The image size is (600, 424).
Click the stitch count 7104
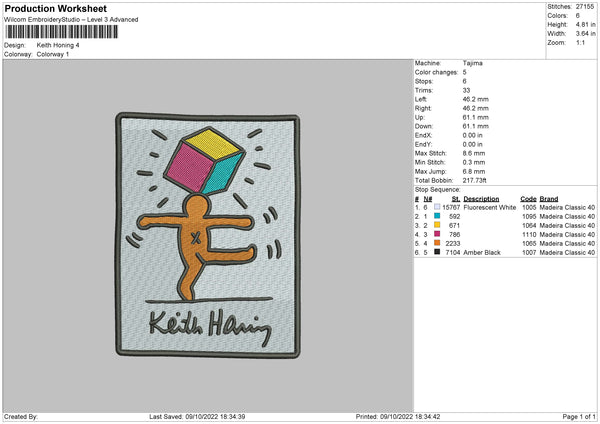(x=453, y=253)
